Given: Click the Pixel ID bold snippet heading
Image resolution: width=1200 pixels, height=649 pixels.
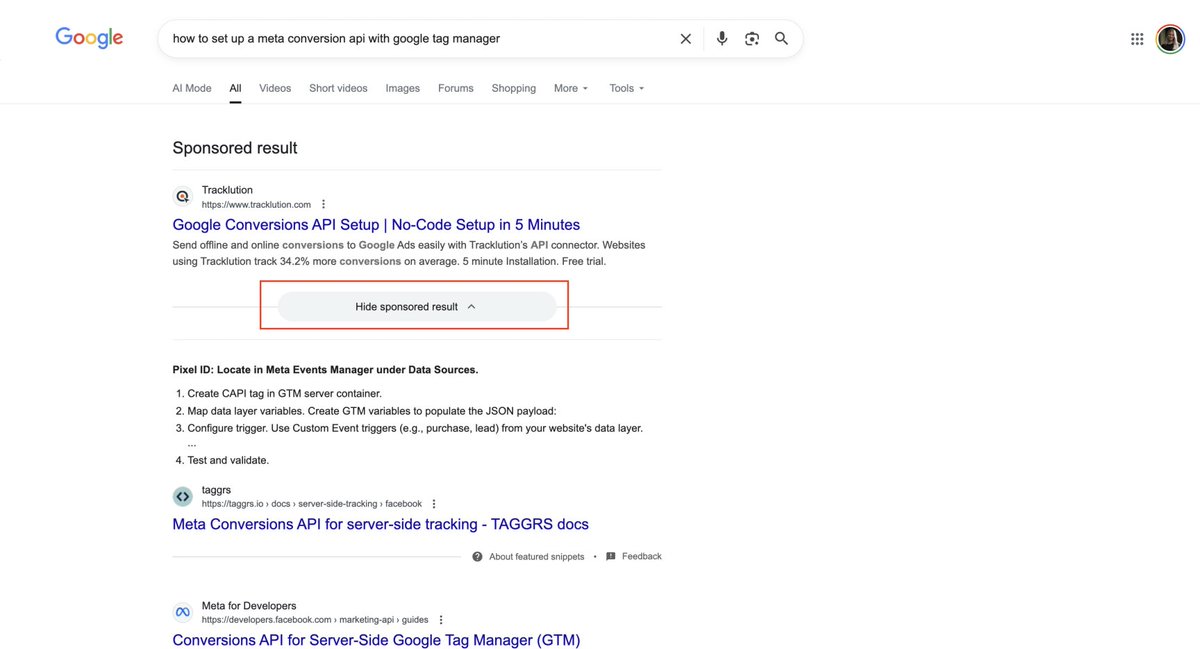Looking at the screenshot, I should pos(325,370).
